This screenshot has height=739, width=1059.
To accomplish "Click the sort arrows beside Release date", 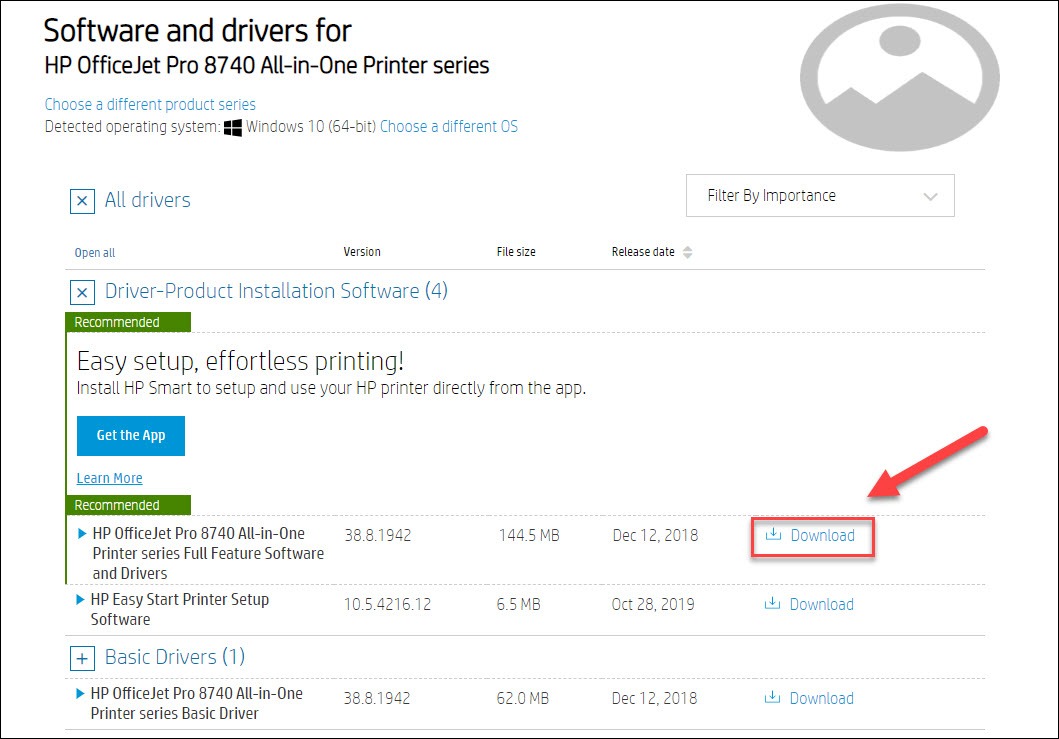I will (x=687, y=252).
